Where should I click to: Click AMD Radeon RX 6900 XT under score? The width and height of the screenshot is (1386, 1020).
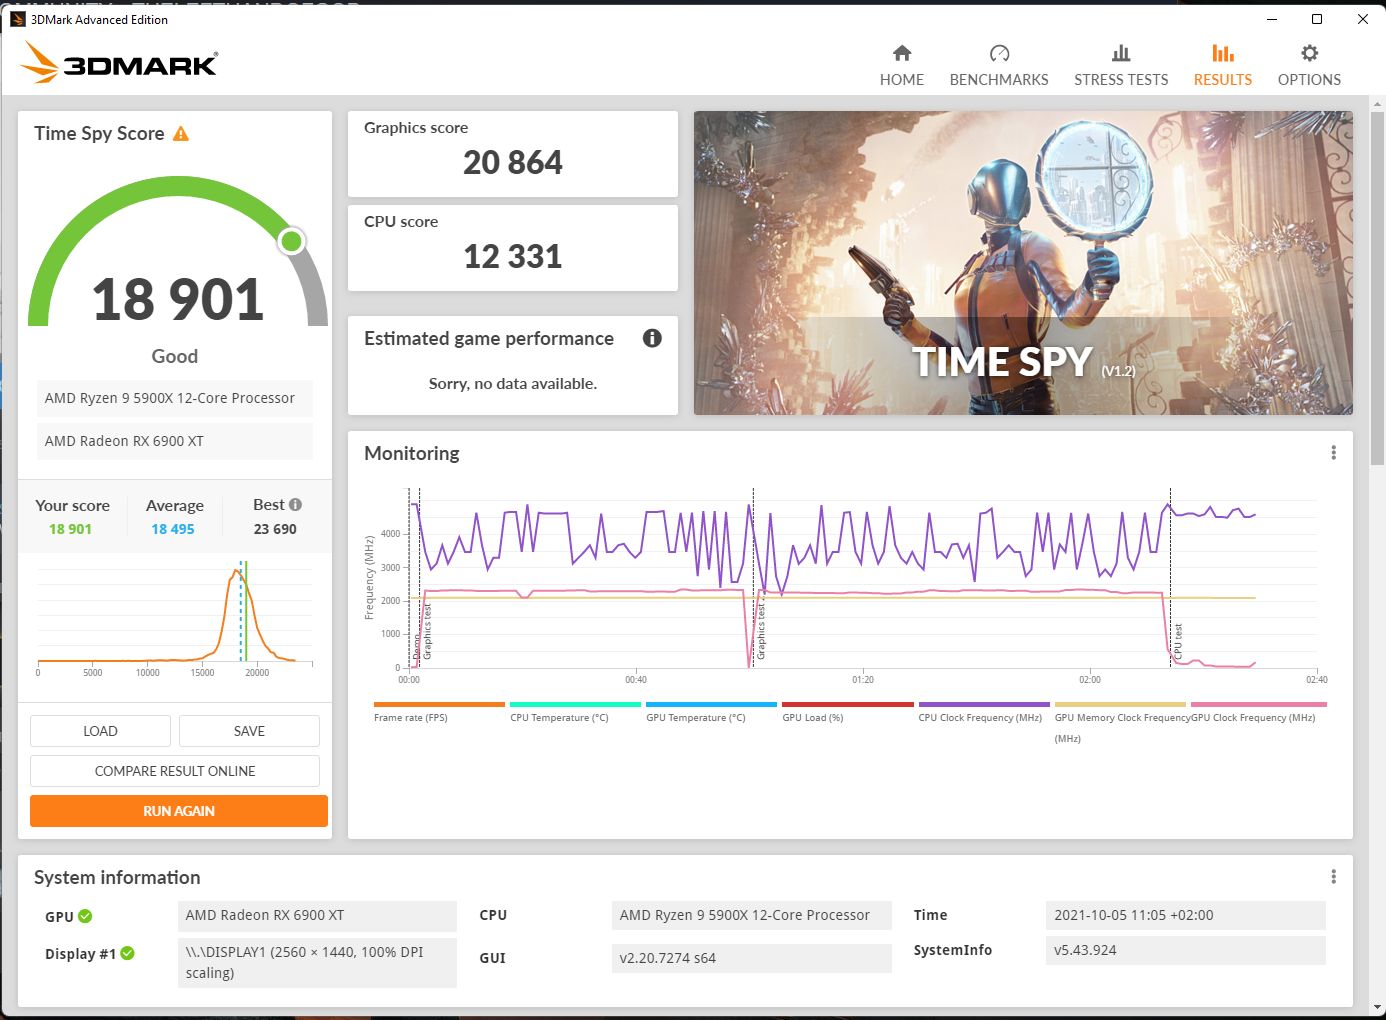(175, 441)
